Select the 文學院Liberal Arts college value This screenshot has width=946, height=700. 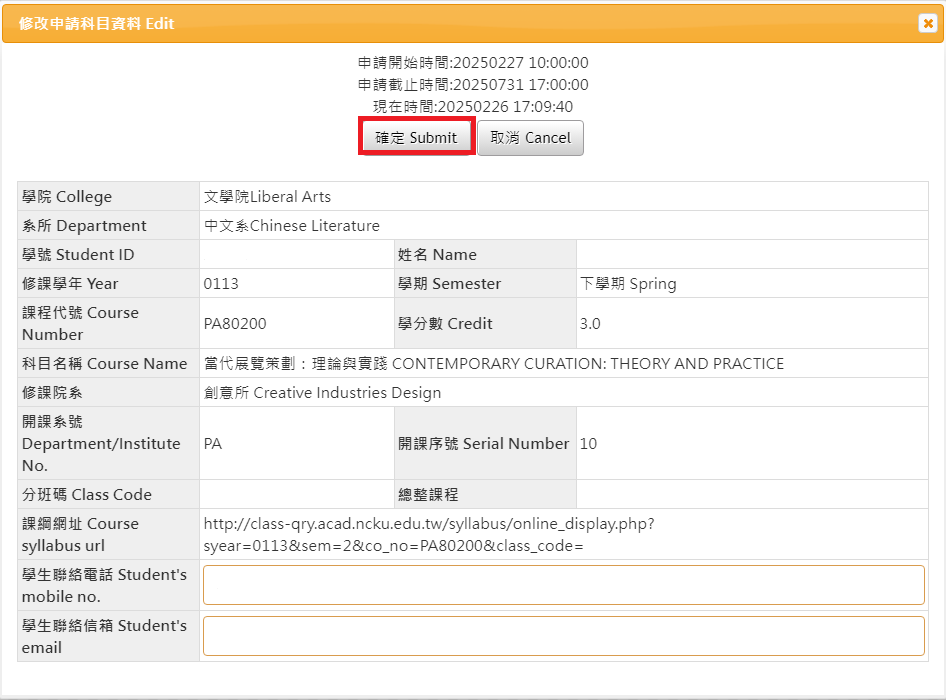[x=267, y=197]
